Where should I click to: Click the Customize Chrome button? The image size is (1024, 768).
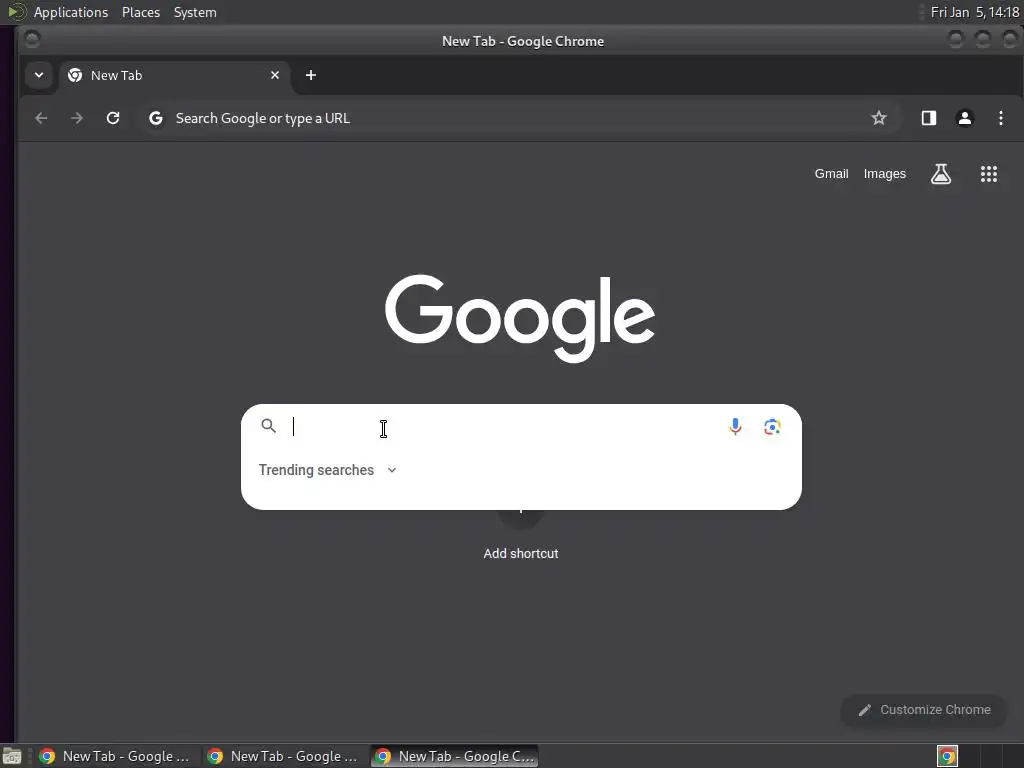[x=923, y=710]
